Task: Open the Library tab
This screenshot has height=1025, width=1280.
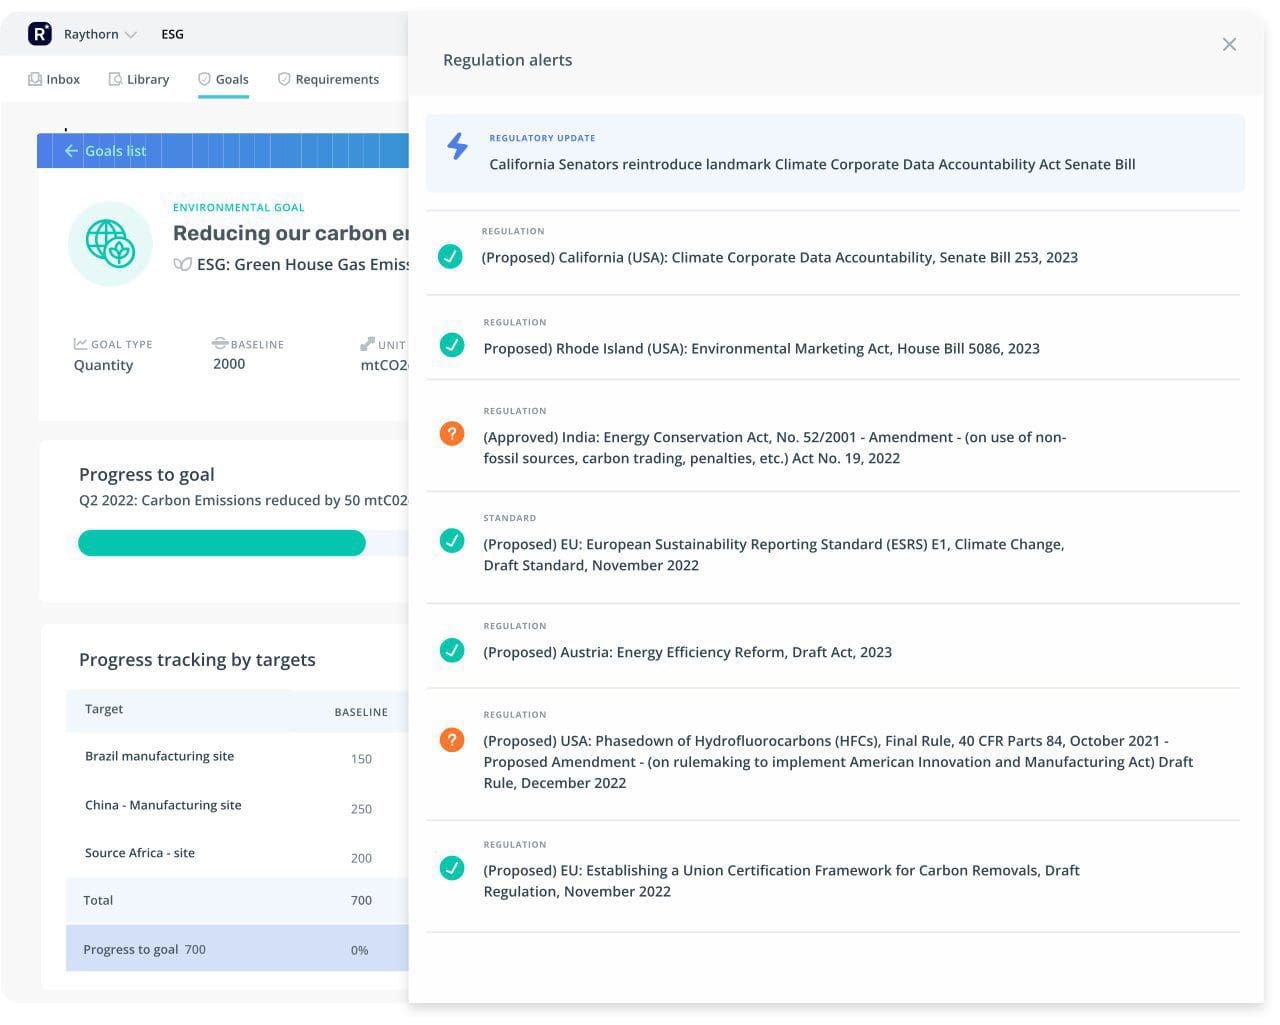Action: 139,79
